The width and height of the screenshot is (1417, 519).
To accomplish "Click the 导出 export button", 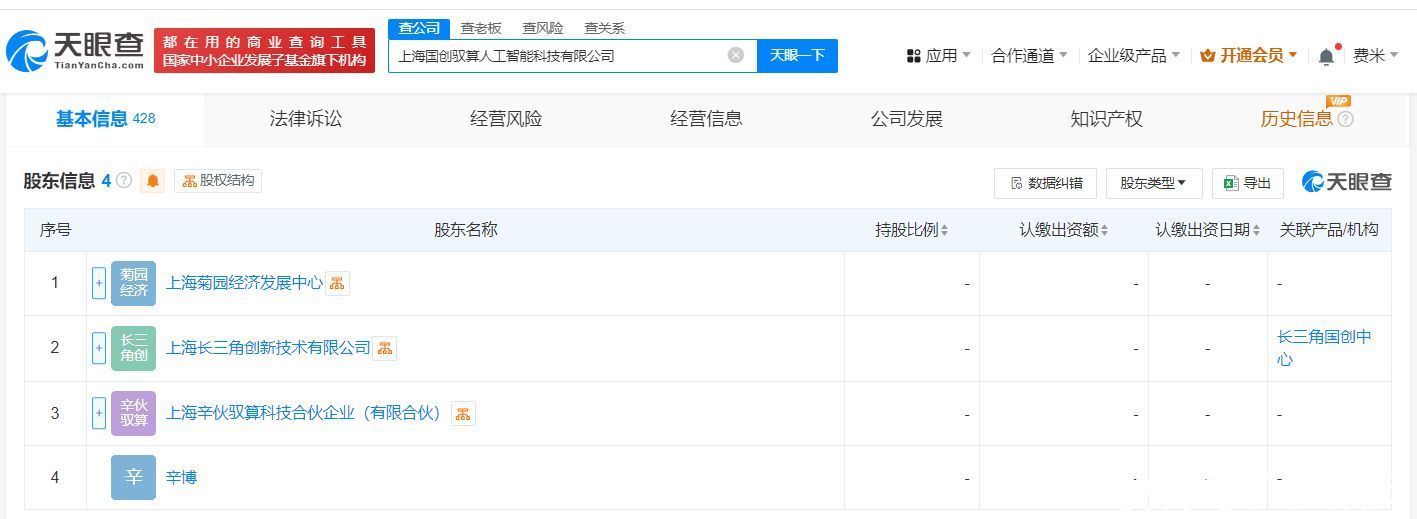I will pyautogui.click(x=1247, y=183).
